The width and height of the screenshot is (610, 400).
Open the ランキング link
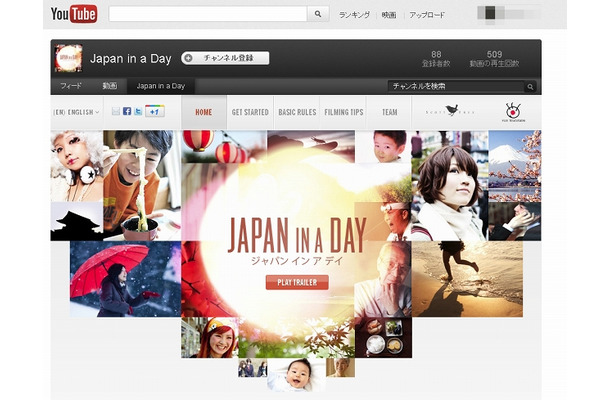354,15
